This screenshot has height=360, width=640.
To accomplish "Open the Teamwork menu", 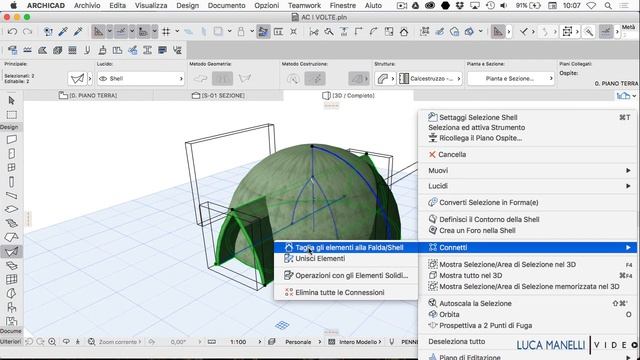I will pyautogui.click(x=304, y=6).
